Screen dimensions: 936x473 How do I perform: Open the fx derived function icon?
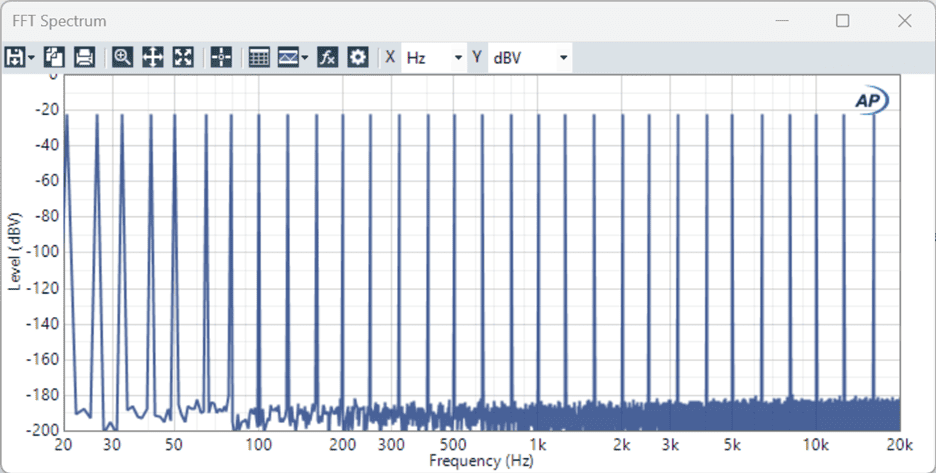[328, 58]
